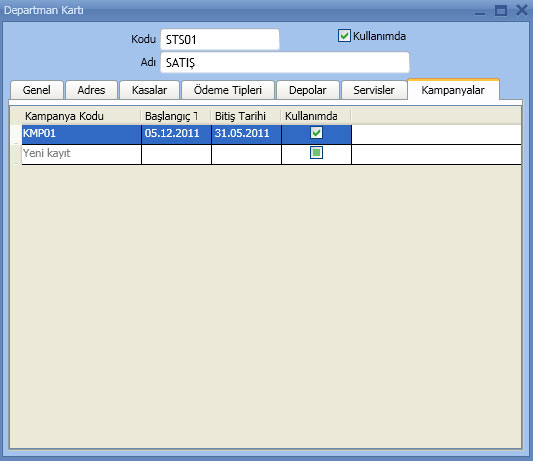The height and width of the screenshot is (461, 533).
Task: Click the Bitiş Tarihi column header
Action: (x=246, y=116)
